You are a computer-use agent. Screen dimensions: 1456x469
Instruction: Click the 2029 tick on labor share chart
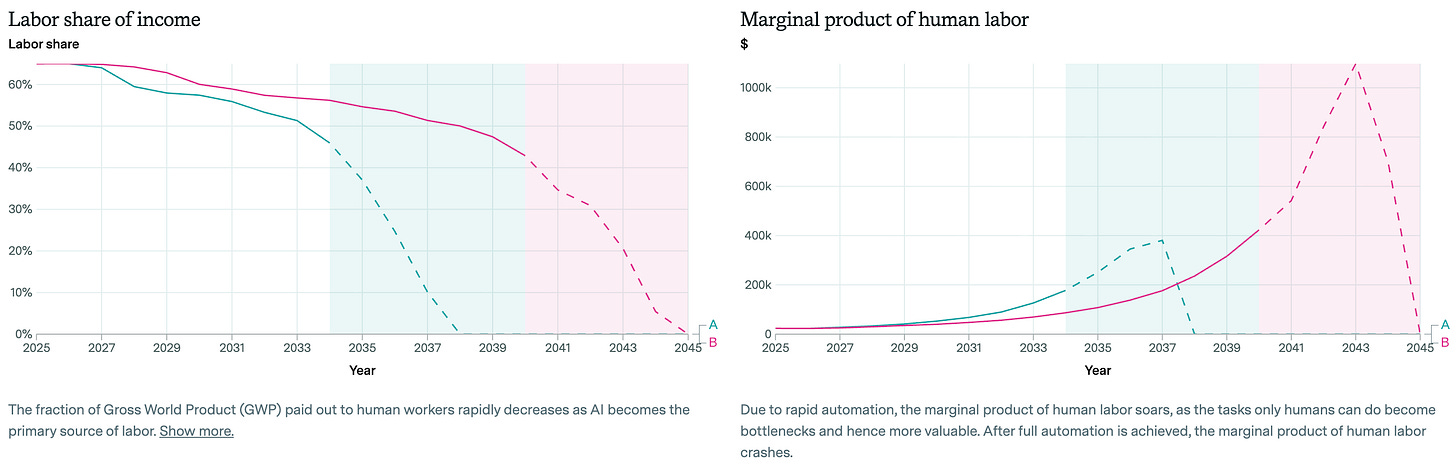tap(166, 348)
